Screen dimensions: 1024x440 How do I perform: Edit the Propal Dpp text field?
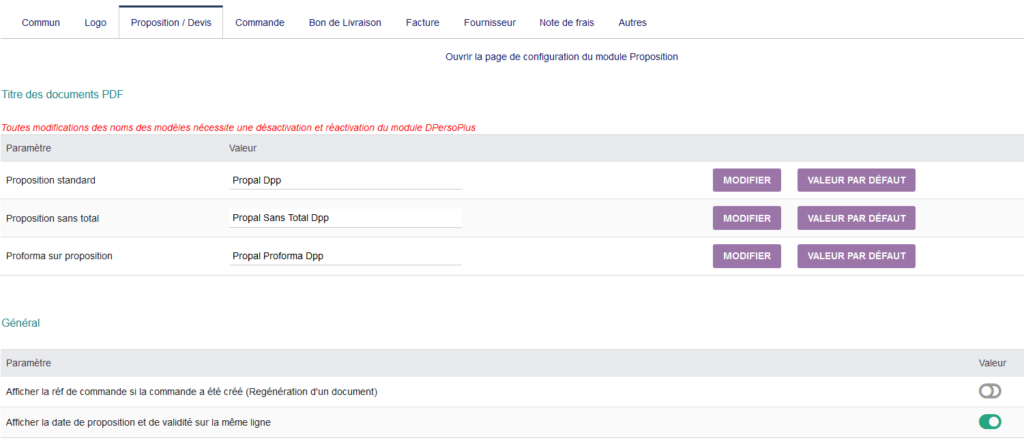point(345,180)
